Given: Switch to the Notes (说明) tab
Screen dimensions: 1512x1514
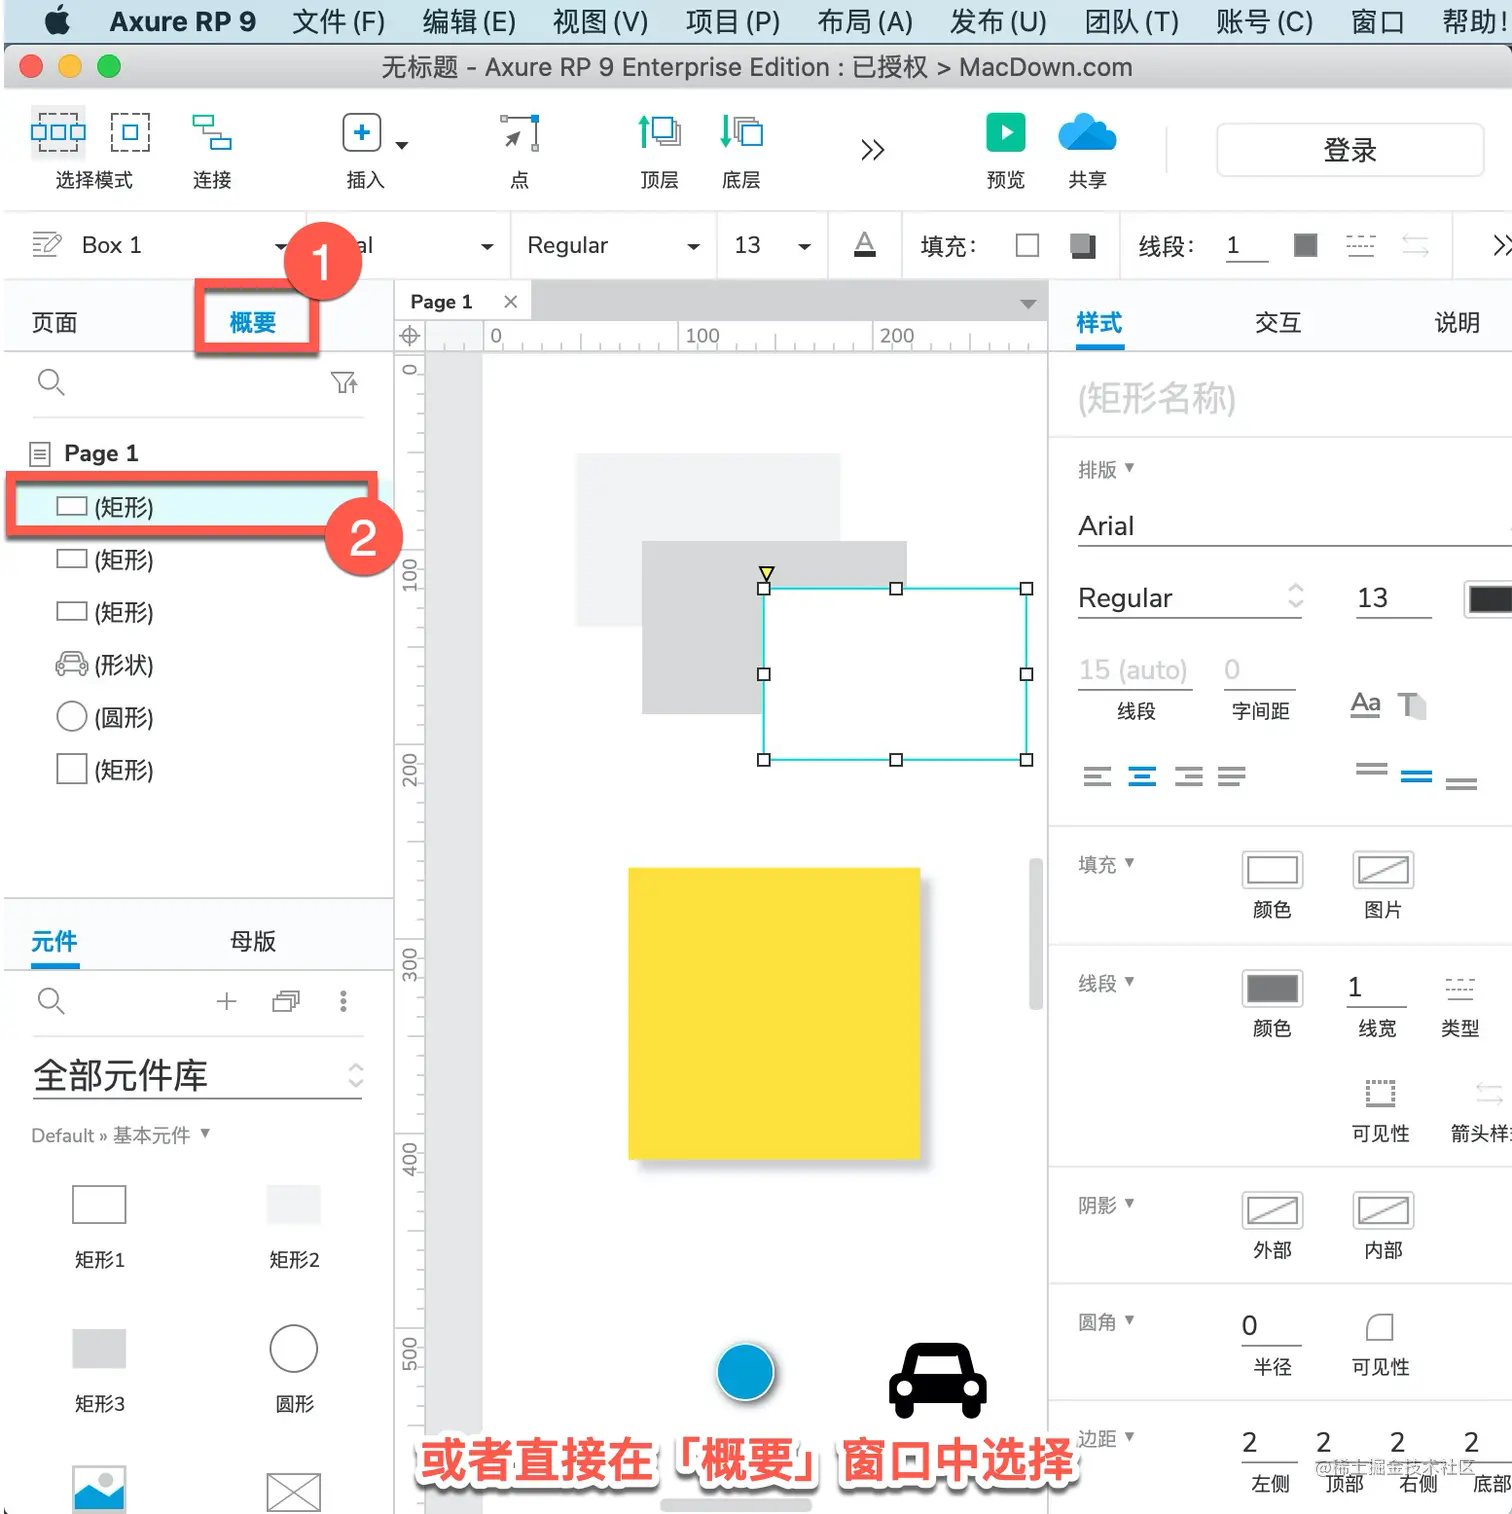Looking at the screenshot, I should pos(1457,323).
